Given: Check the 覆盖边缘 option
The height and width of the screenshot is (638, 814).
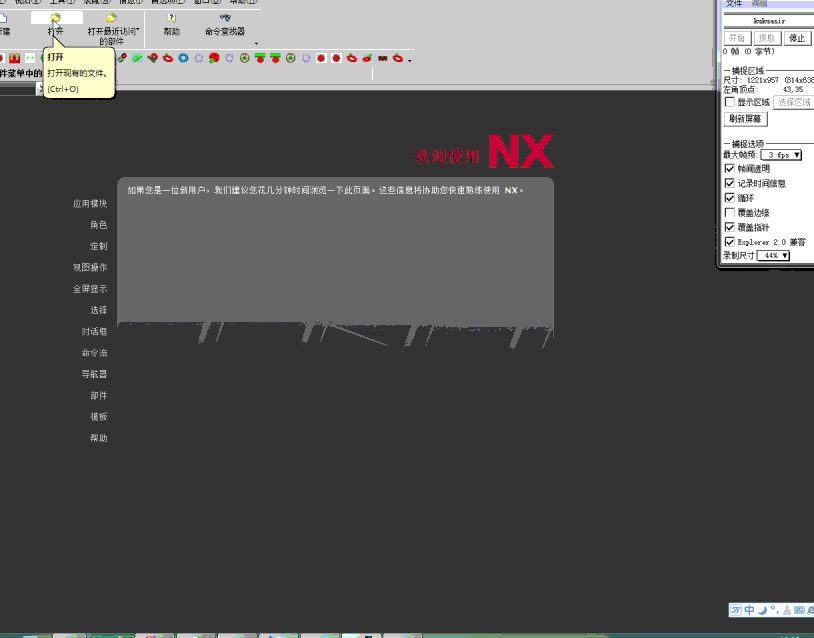Looking at the screenshot, I should tap(729, 212).
